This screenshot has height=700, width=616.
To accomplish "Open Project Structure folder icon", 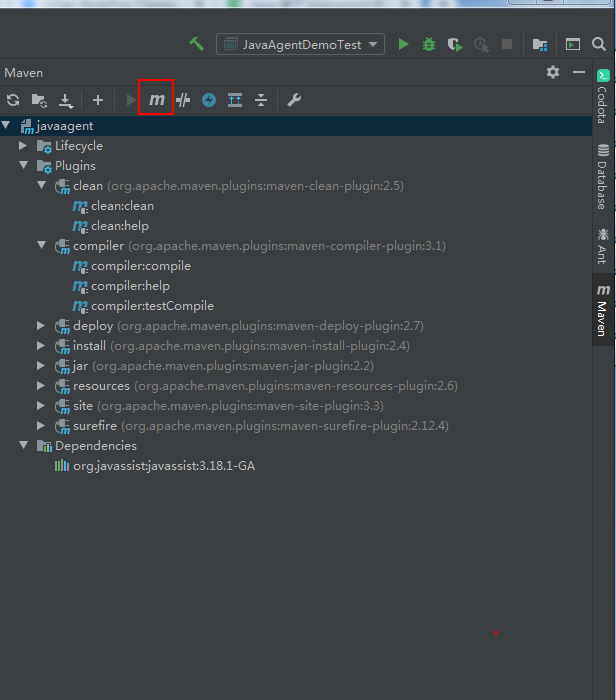I will (x=540, y=44).
